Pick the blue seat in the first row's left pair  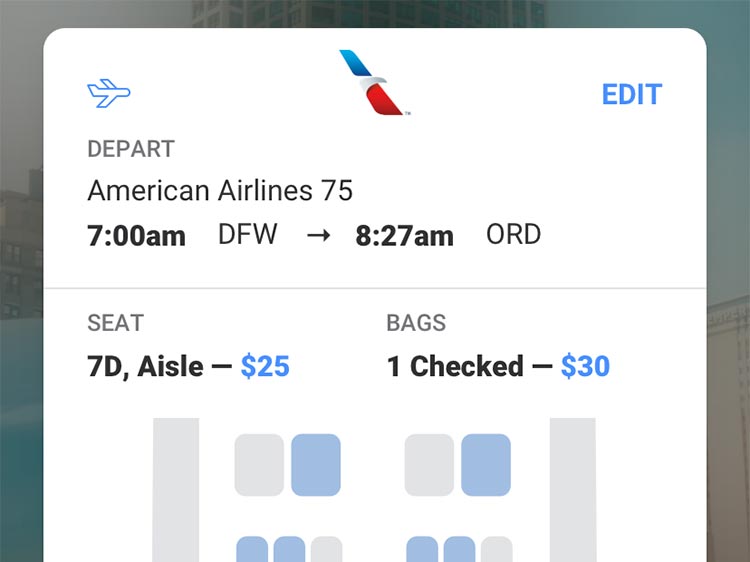point(316,465)
